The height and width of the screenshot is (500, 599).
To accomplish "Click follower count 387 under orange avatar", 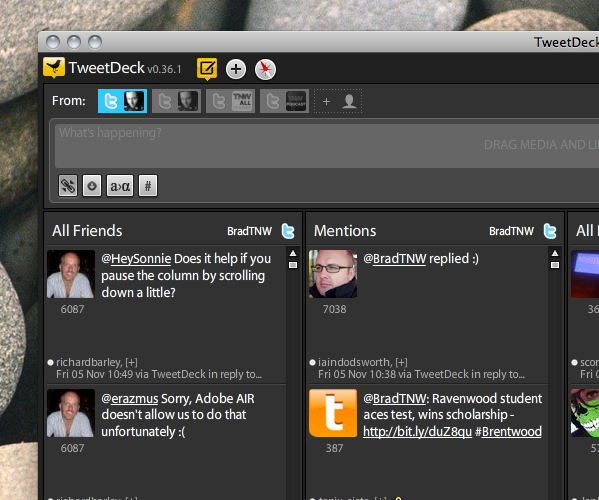I will click(x=334, y=448).
